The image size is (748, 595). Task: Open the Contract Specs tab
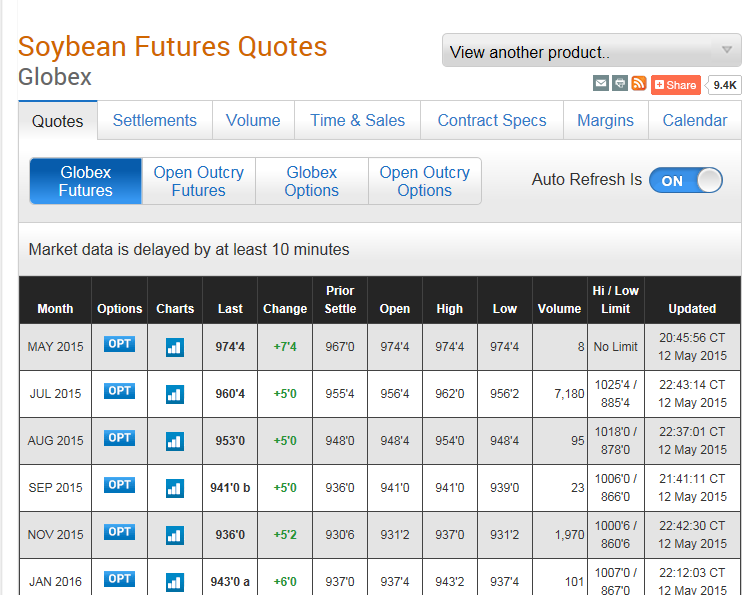click(x=491, y=120)
